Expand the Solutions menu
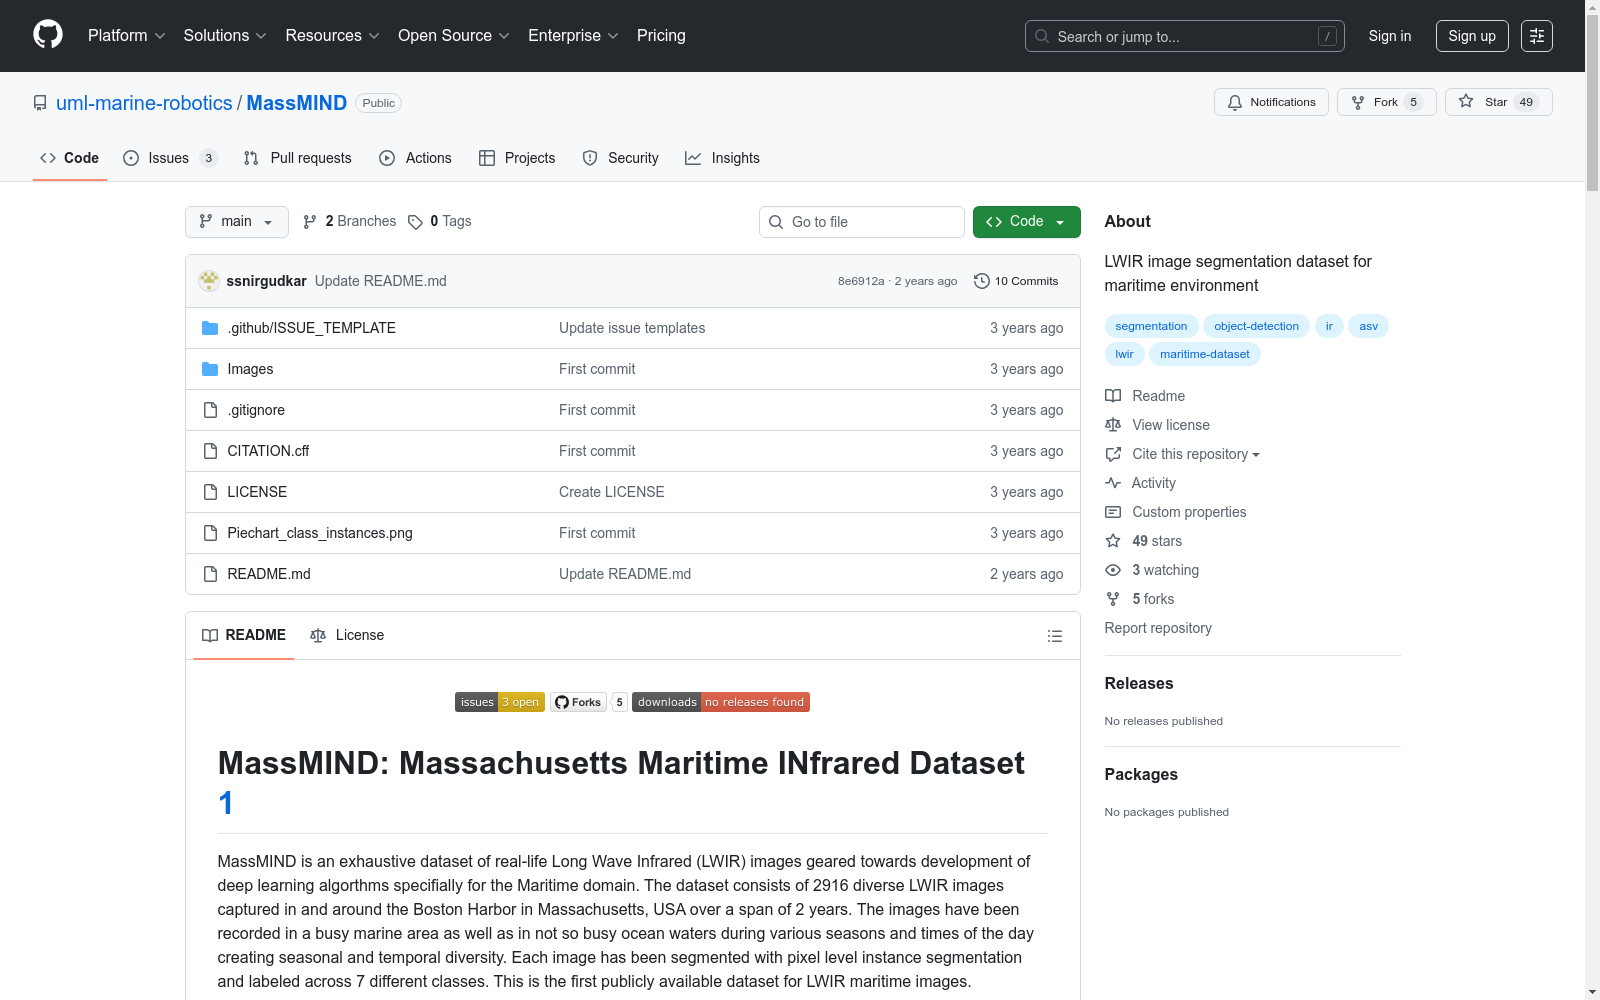This screenshot has height=1000, width=1600. (x=225, y=36)
